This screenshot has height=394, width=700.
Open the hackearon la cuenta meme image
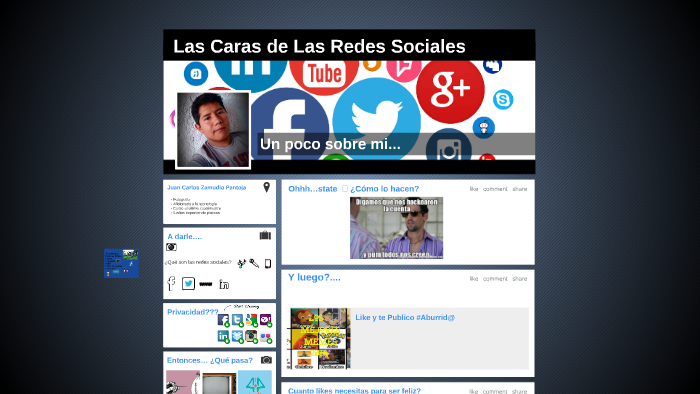(x=396, y=228)
